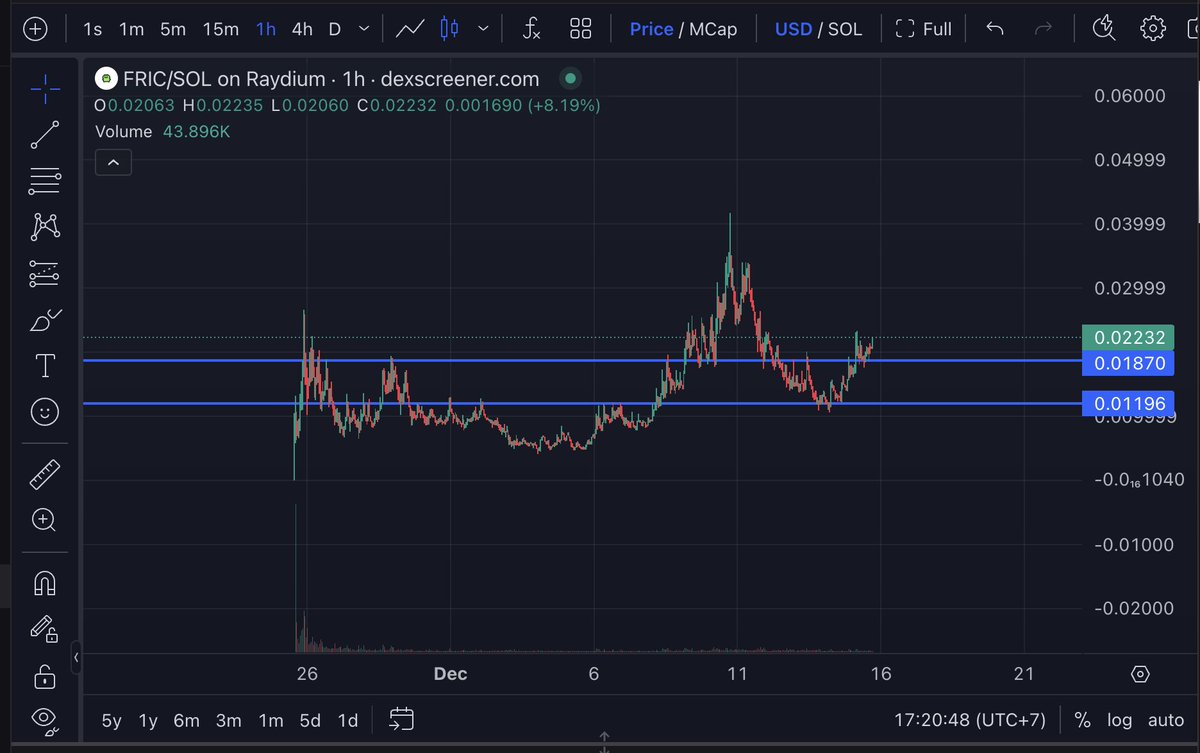Toggle auto scale mode

(1166, 720)
